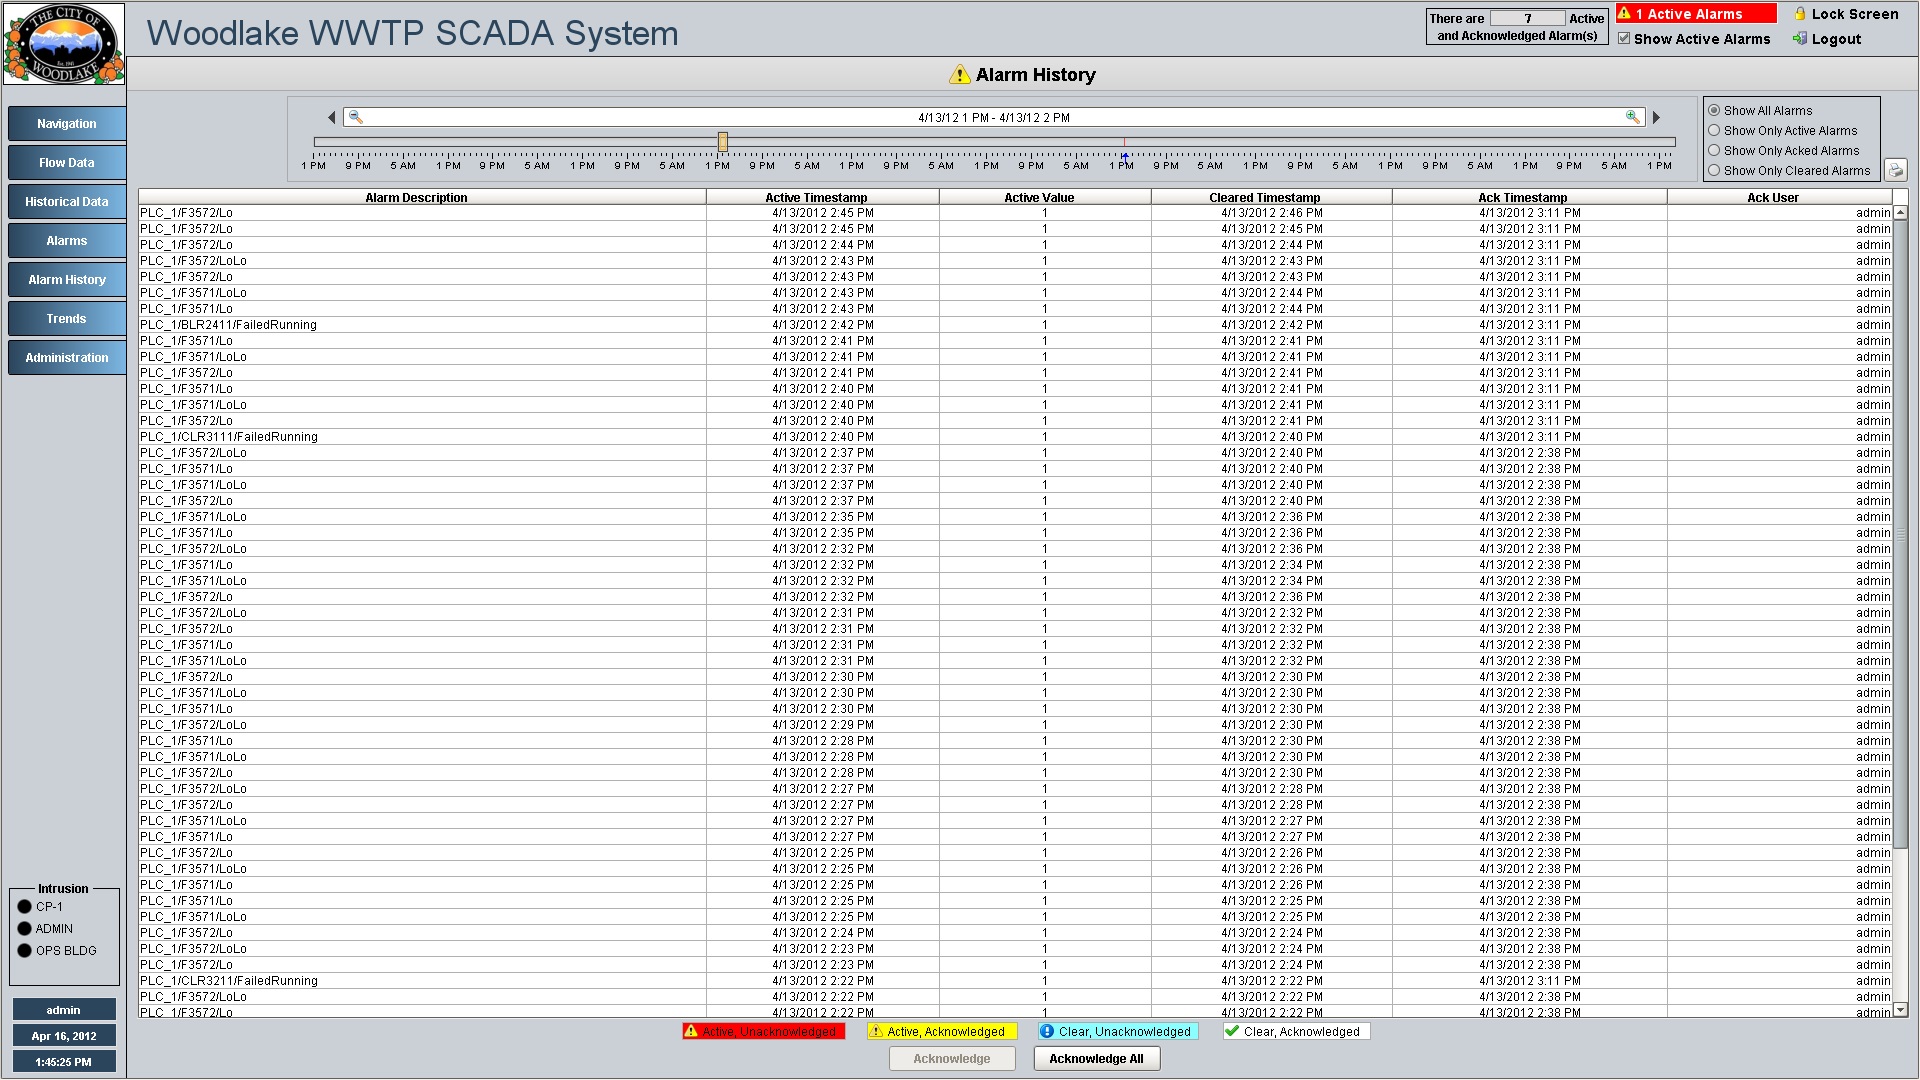Click the Active, Unacknowledged legend icon
The image size is (1920, 1080).
coord(690,1031)
